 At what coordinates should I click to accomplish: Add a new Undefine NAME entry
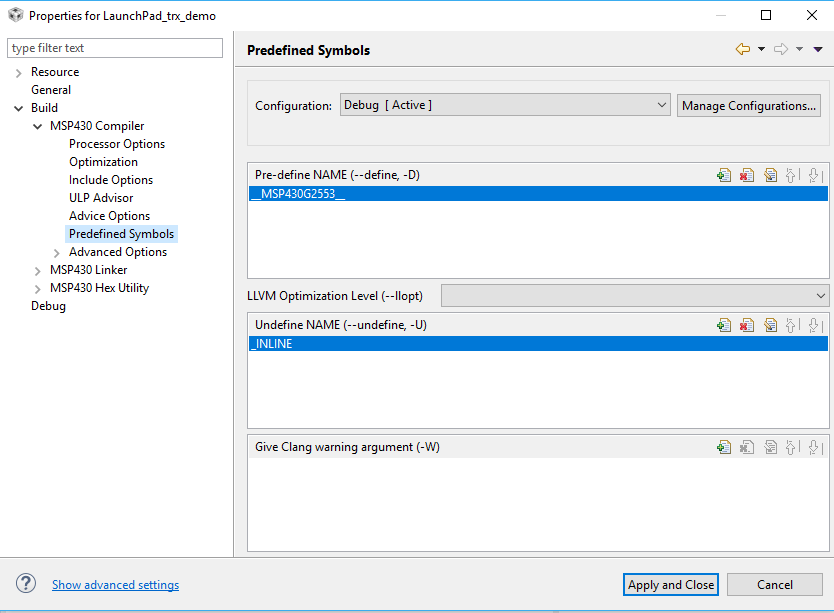pos(724,325)
